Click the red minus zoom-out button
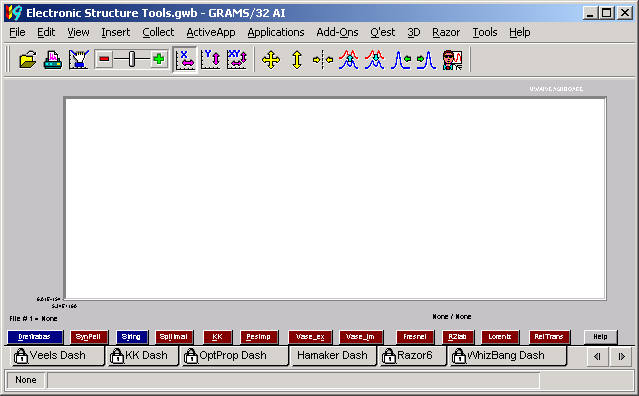 coord(104,59)
